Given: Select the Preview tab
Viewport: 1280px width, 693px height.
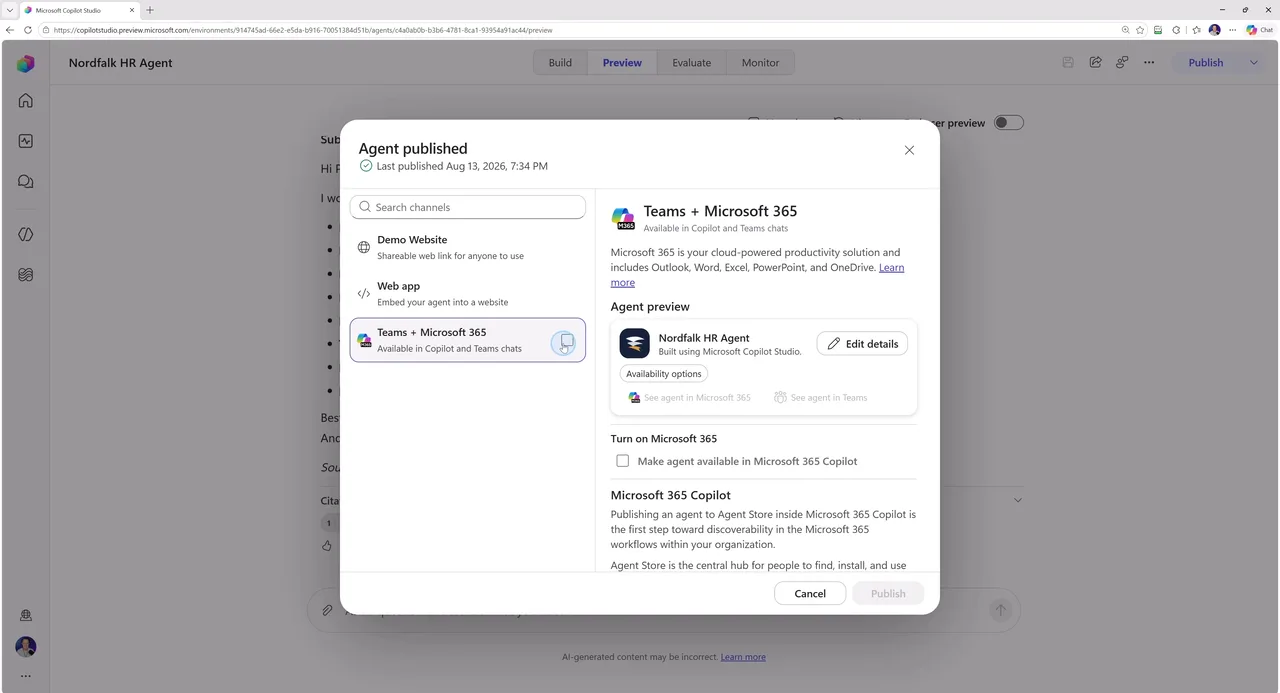Looking at the screenshot, I should click(622, 62).
